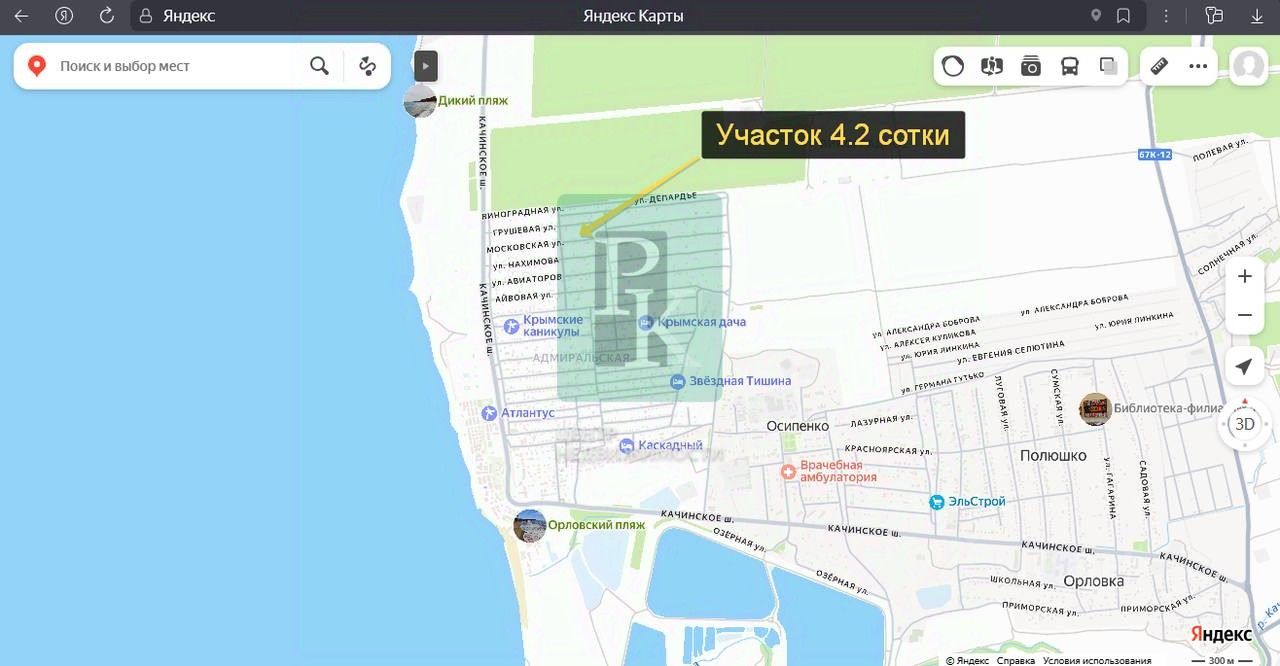This screenshot has height=666, width=1280.
Task: Reload the page with the refresh icon
Action: coord(107,16)
